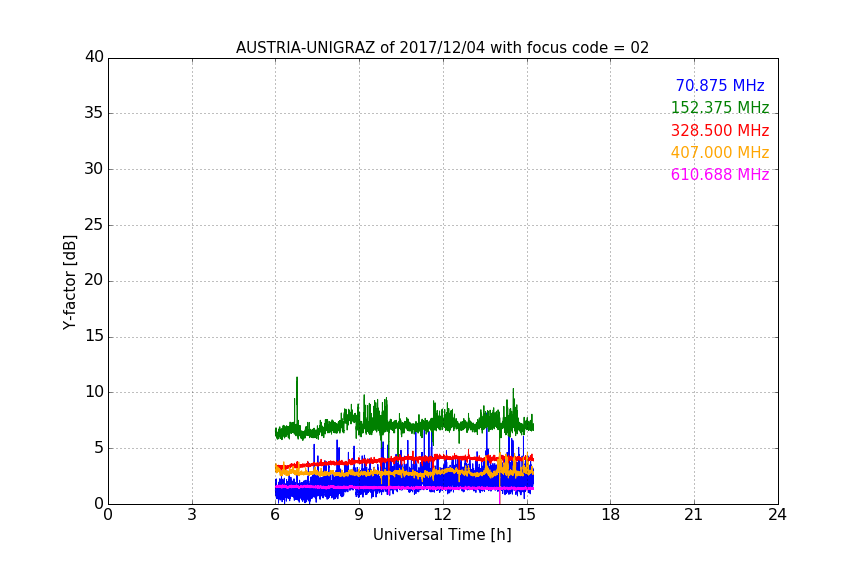Click the x-axis tick label 18
This screenshot has height=576, width=864.
tap(611, 515)
